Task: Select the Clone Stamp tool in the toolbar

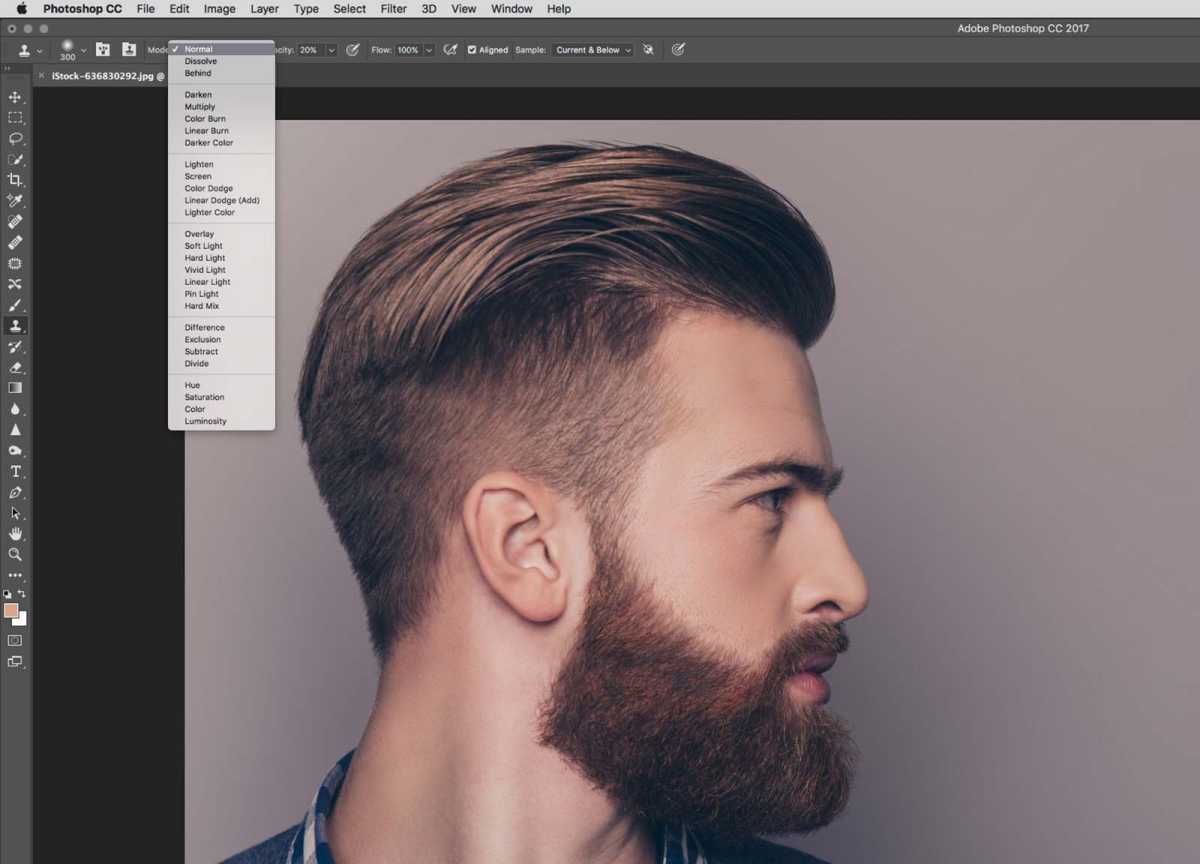Action: point(15,326)
